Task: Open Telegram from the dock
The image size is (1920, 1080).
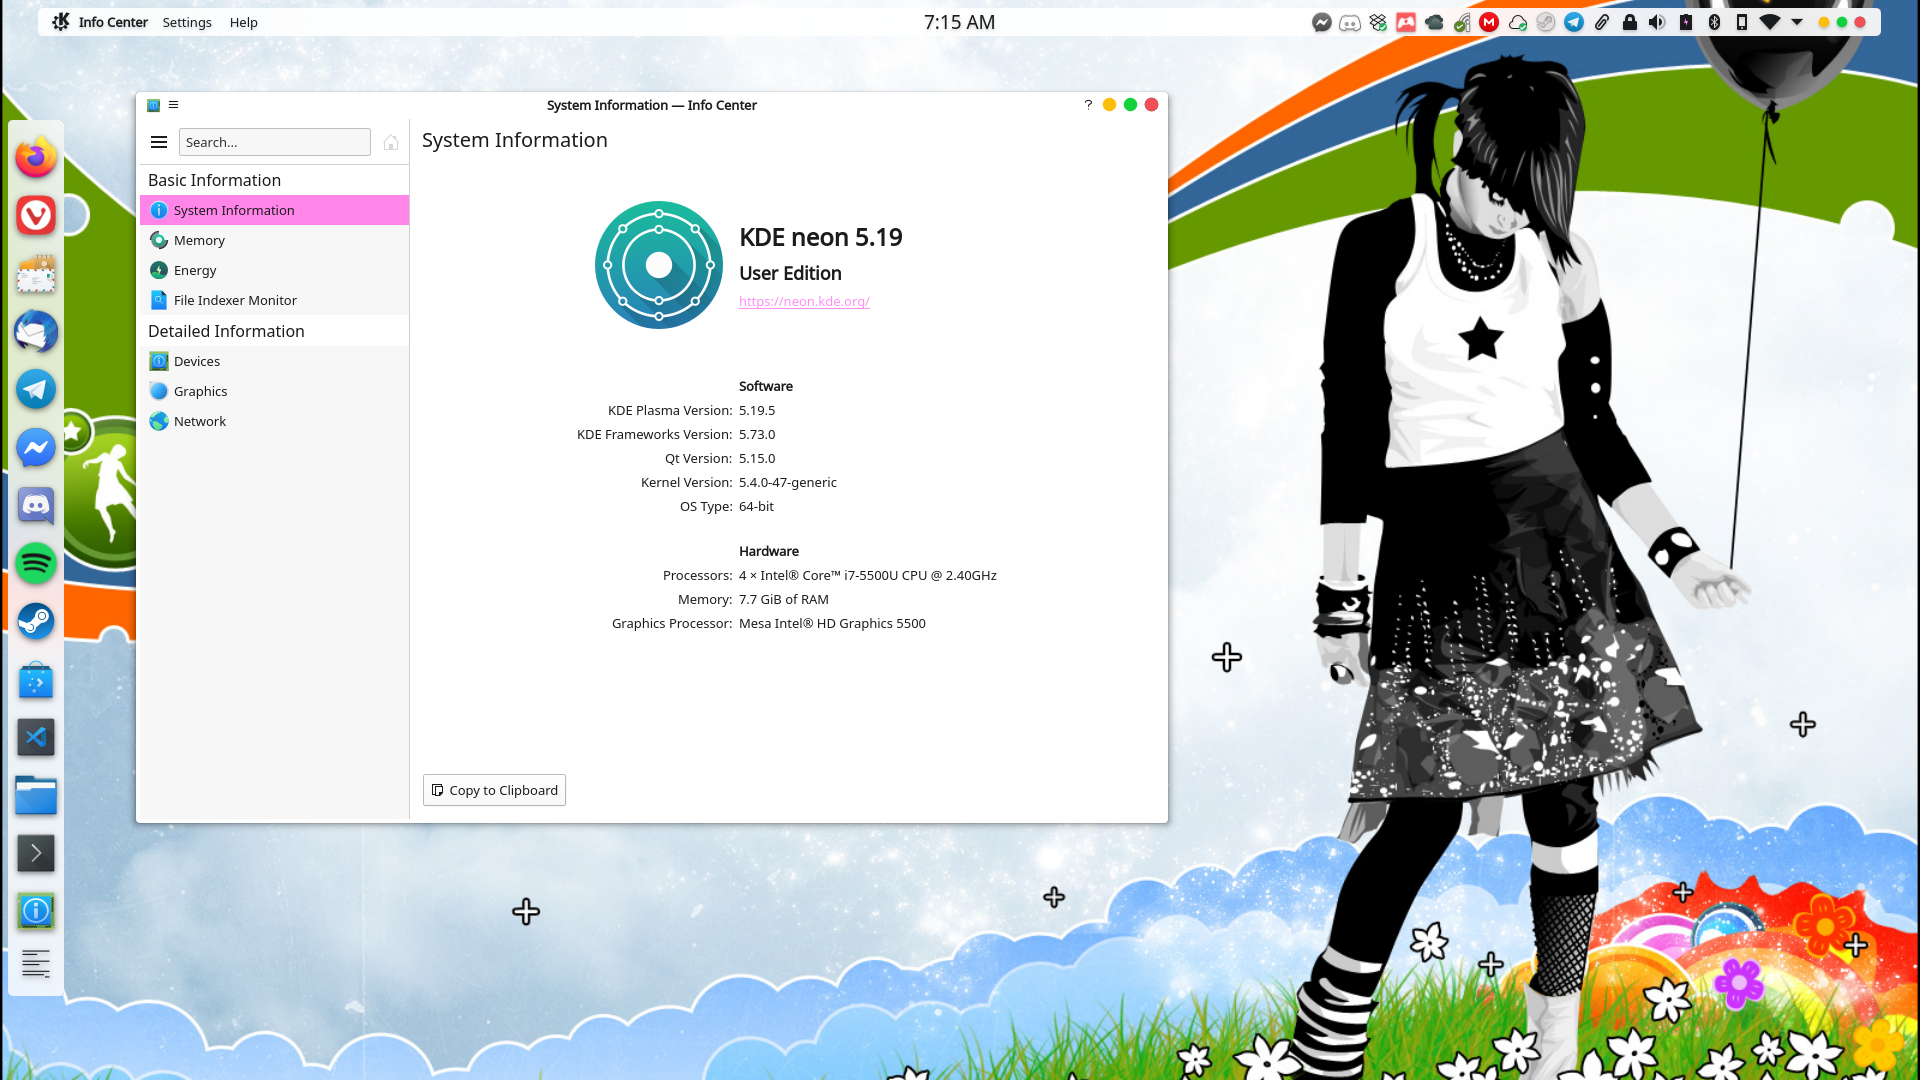Action: pyautogui.click(x=36, y=389)
